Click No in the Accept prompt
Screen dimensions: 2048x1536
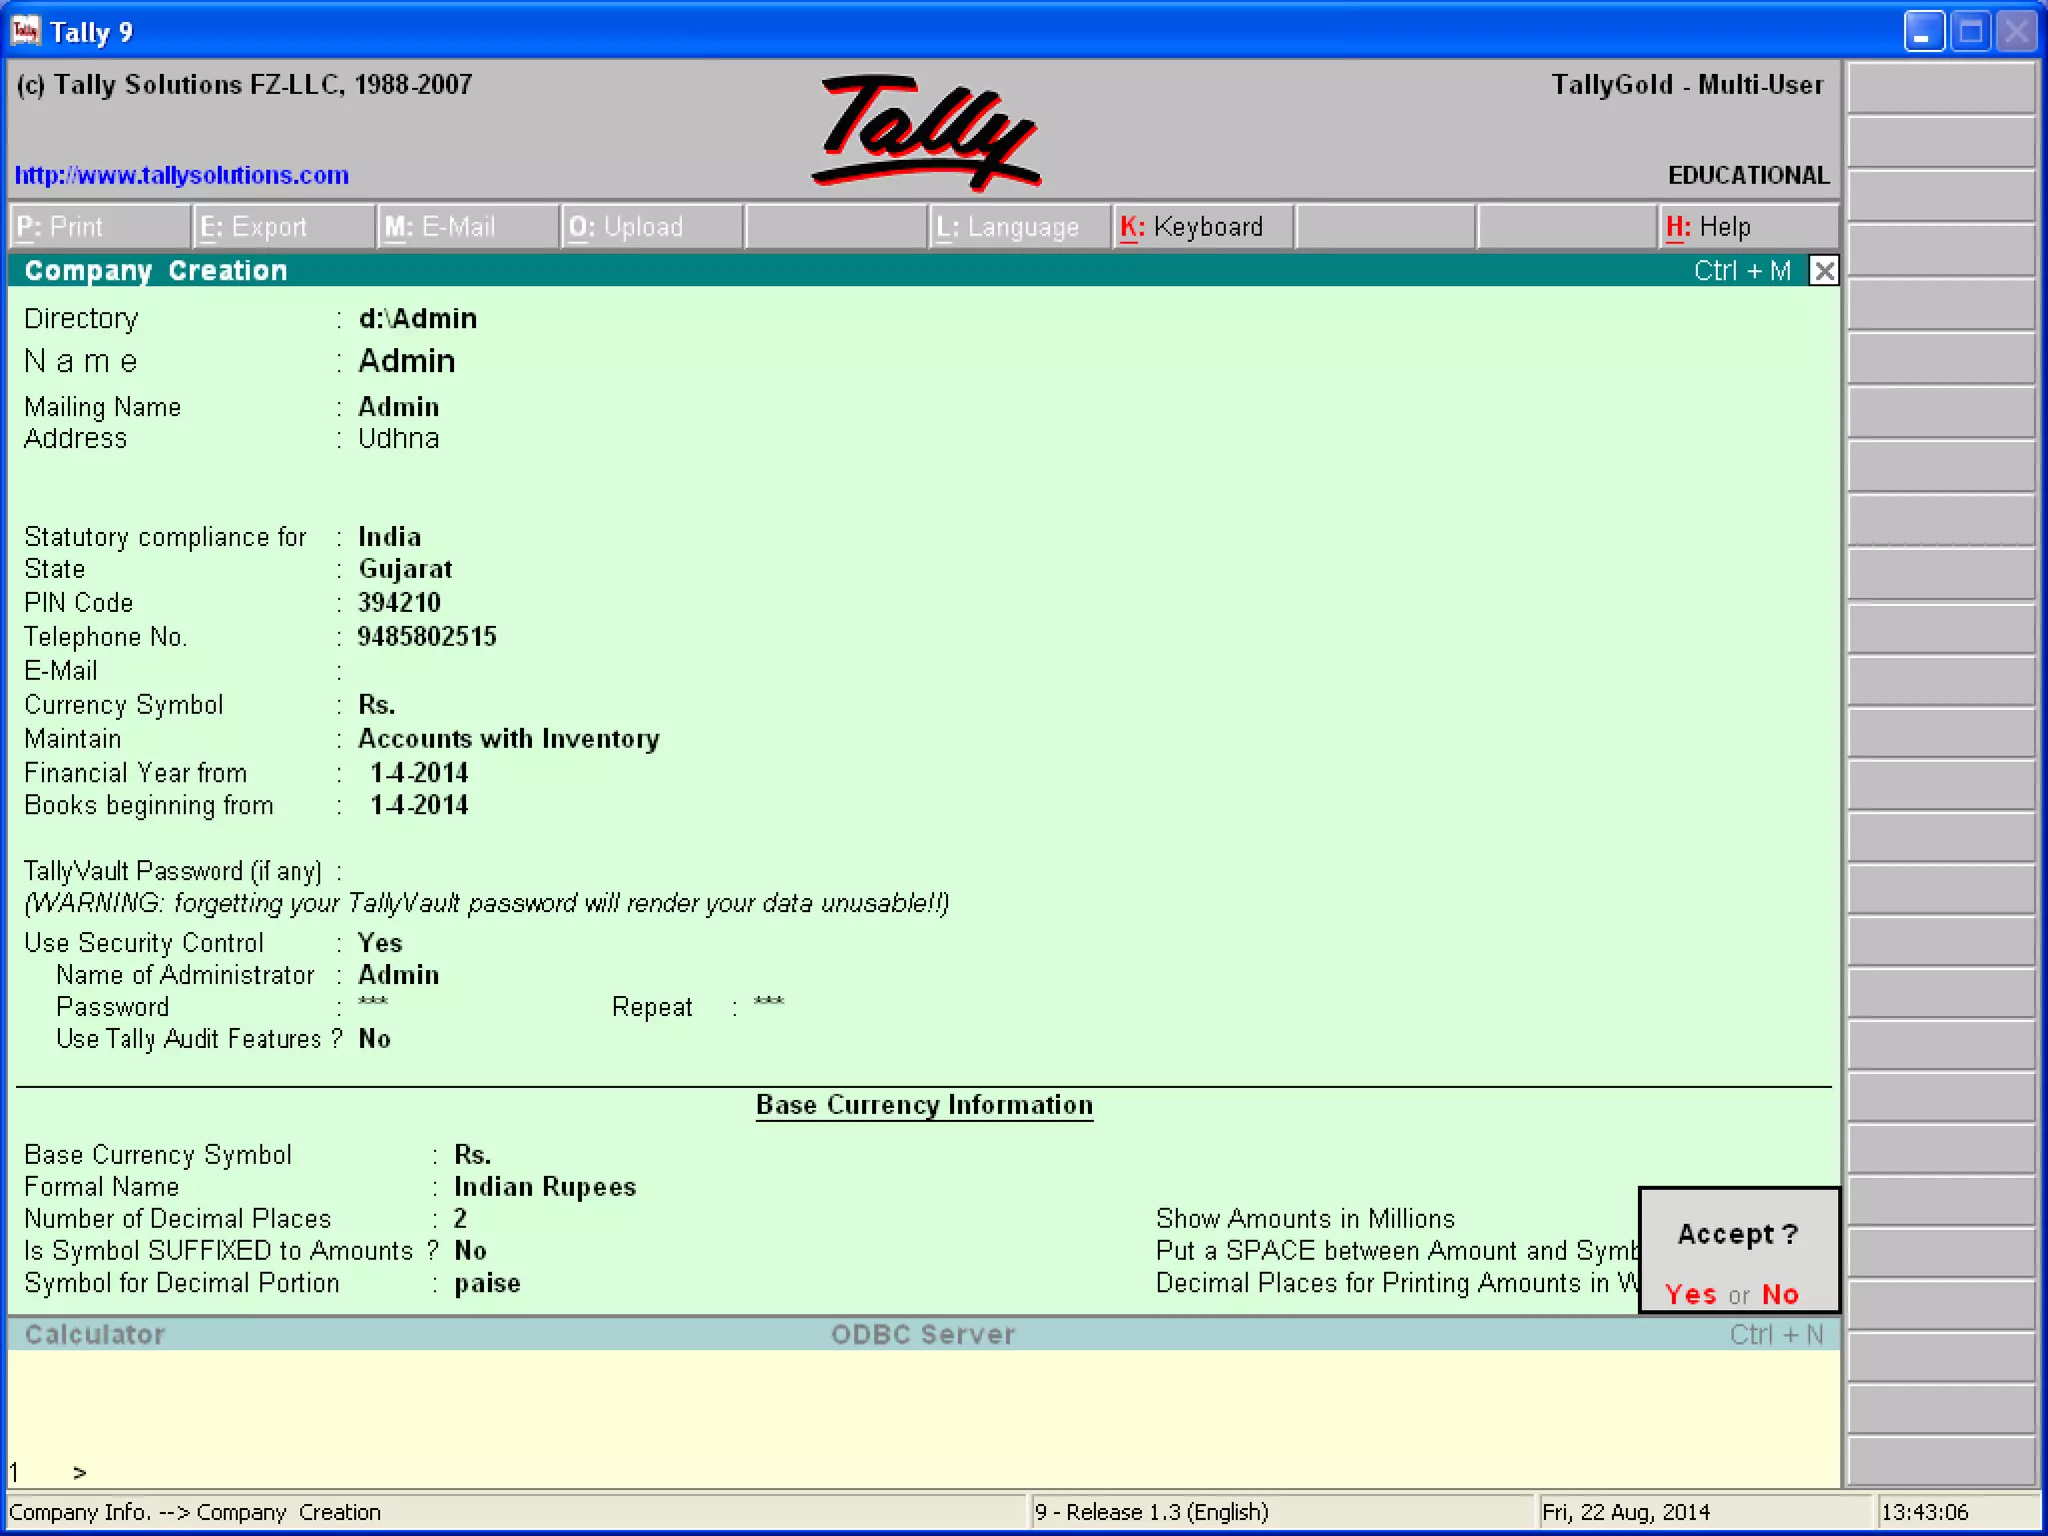point(1780,1294)
